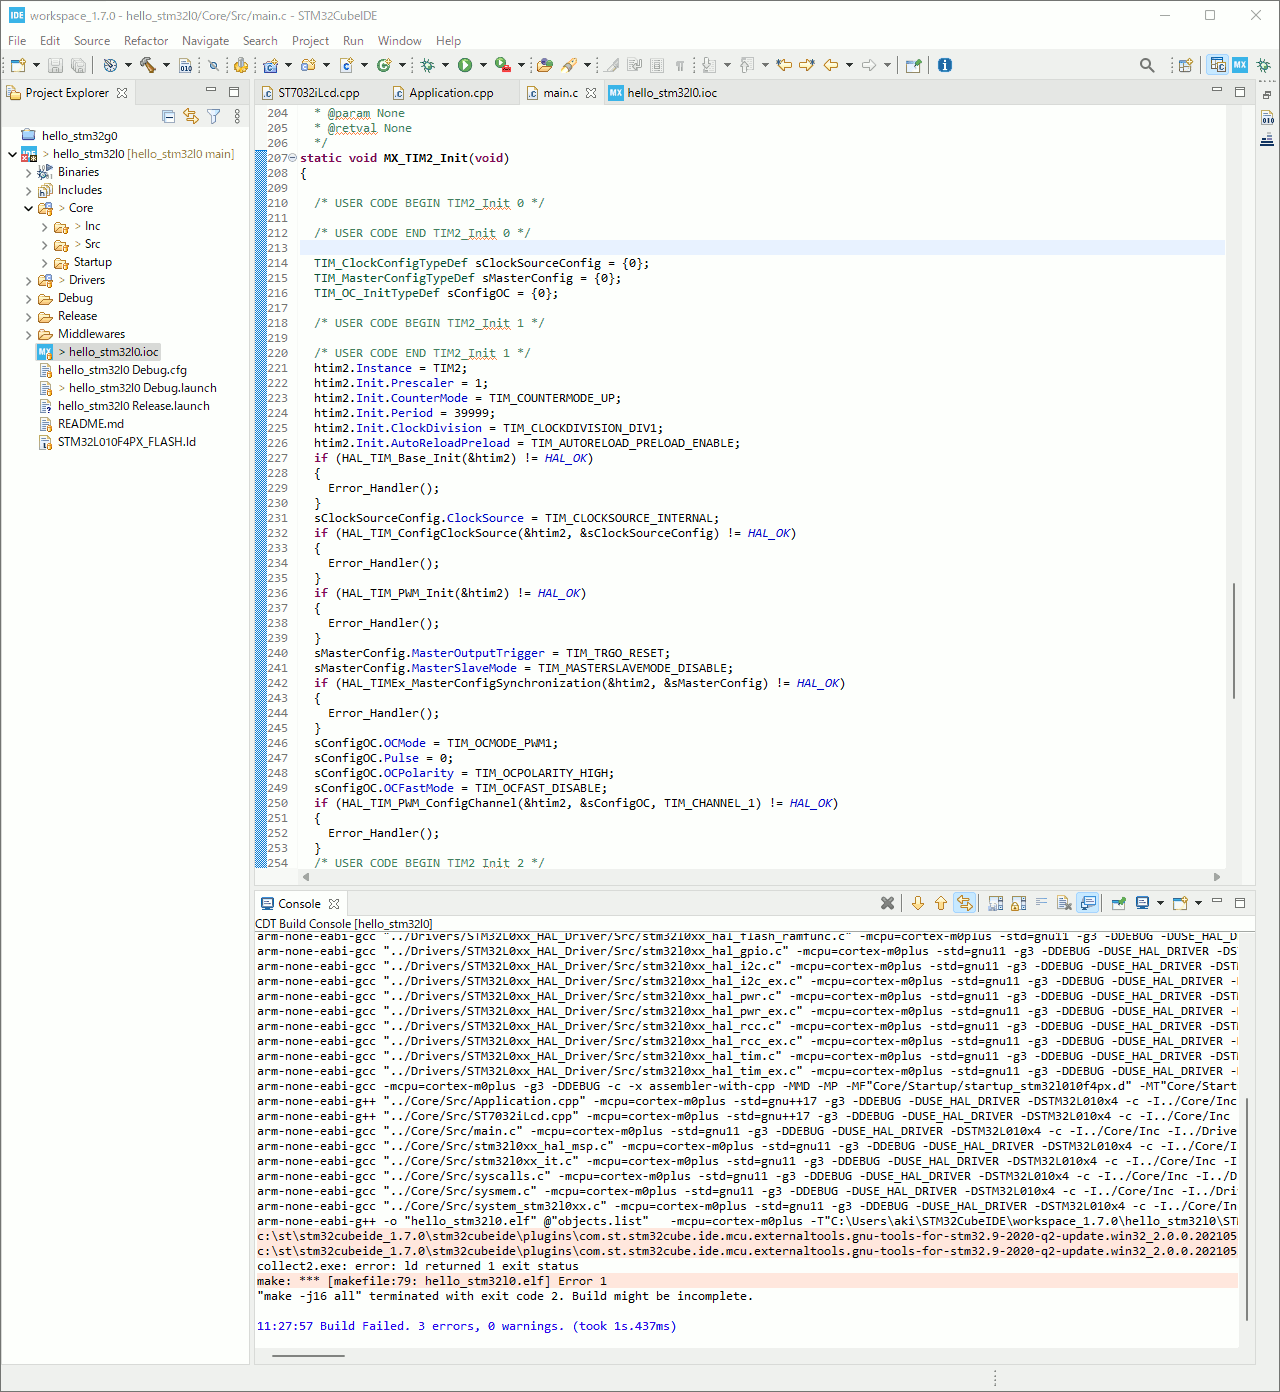Switch to the ST7032iLcd.cpp tab
The width and height of the screenshot is (1280, 1392).
point(319,93)
